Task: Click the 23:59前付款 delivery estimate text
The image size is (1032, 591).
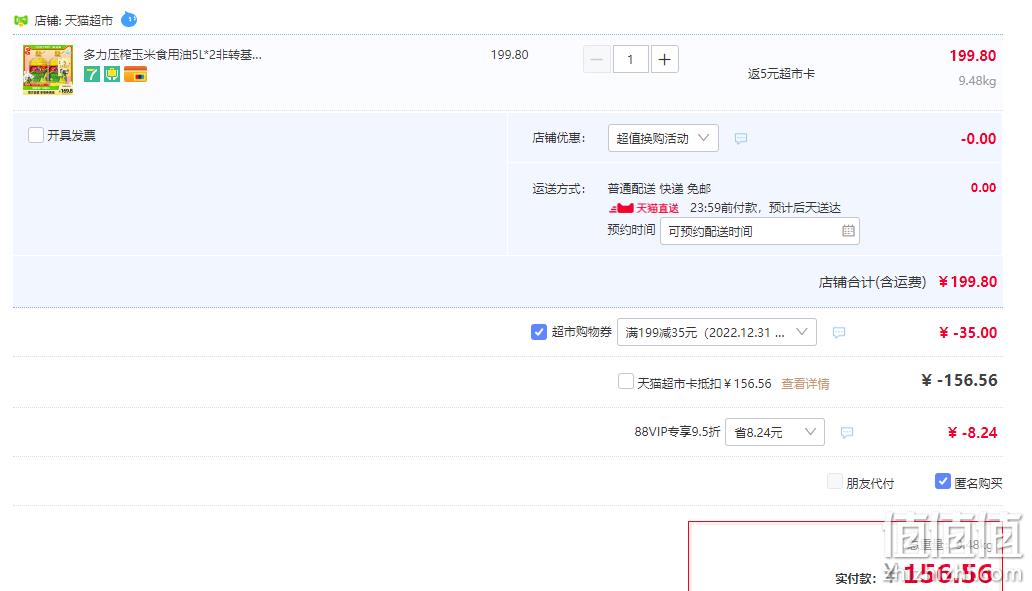Action: (x=765, y=208)
